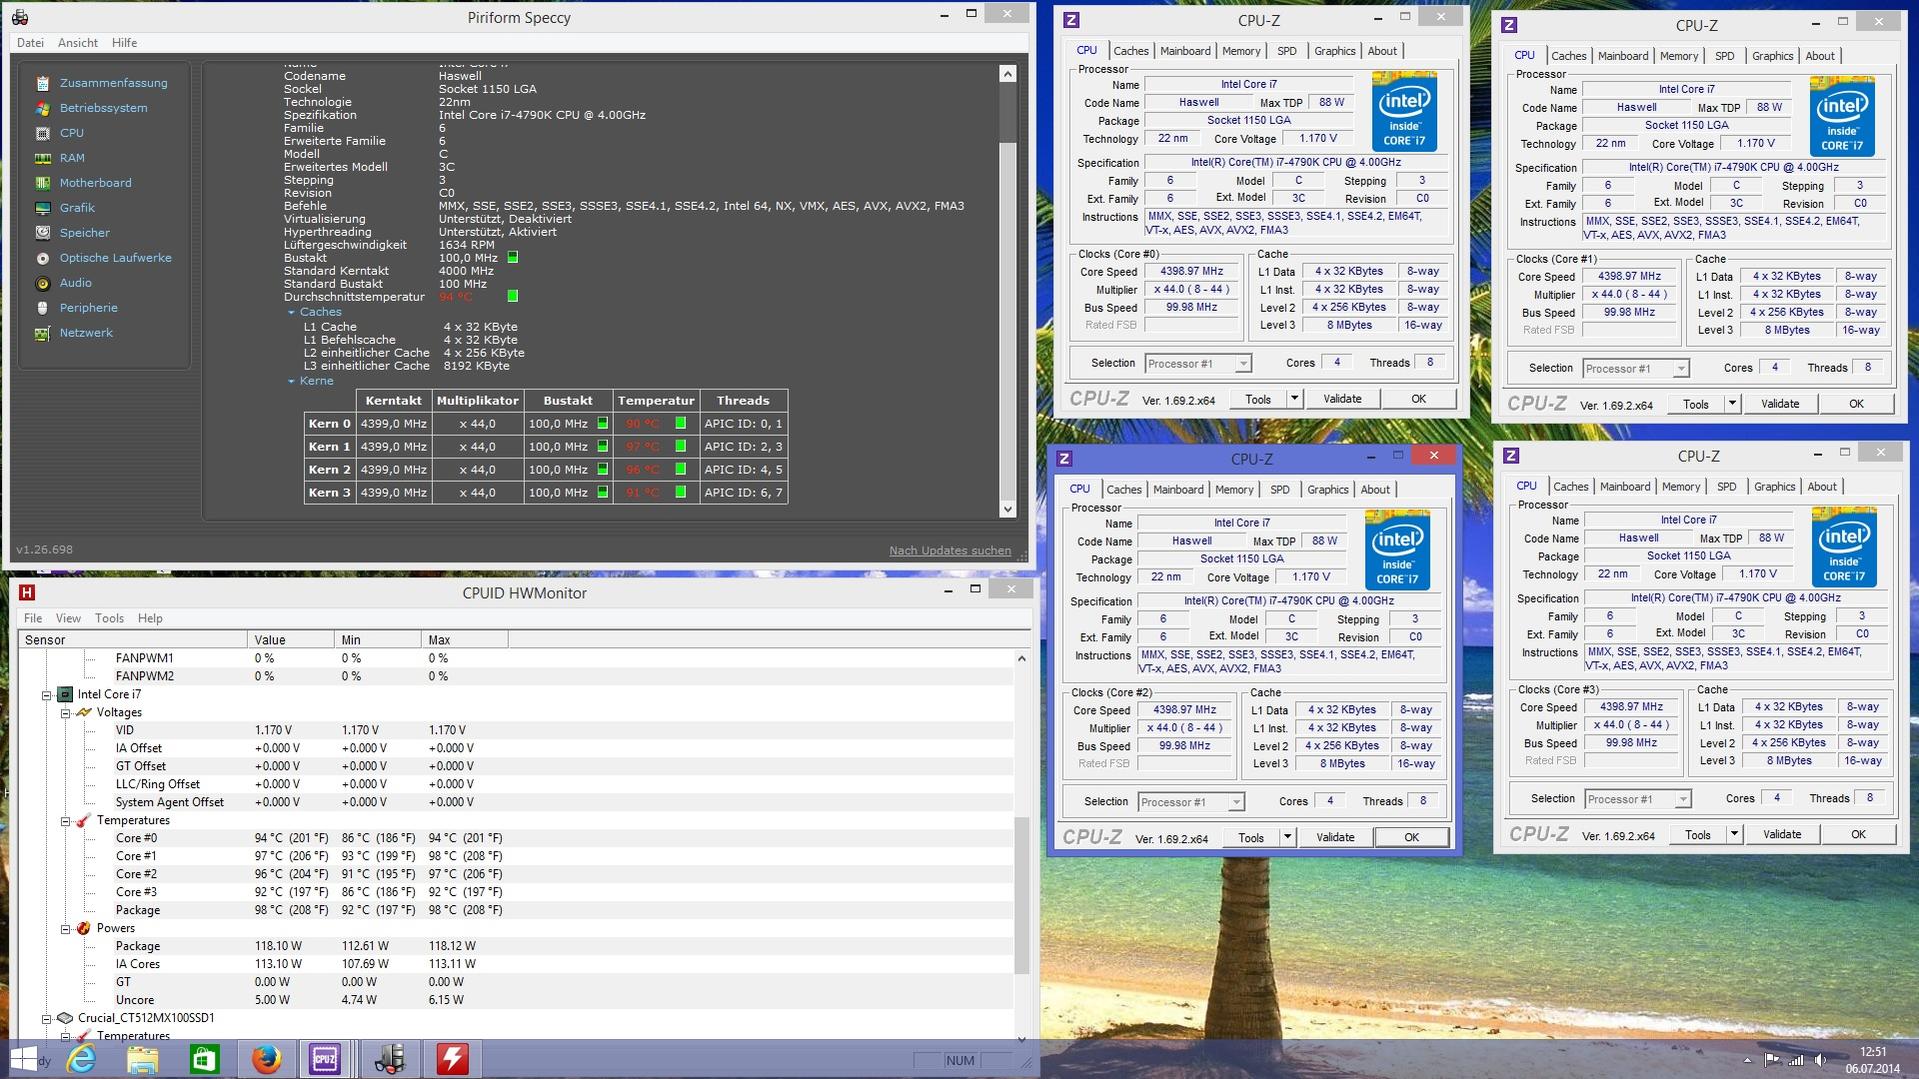Image resolution: width=1919 pixels, height=1079 pixels.
Task: Click the Sensor column header in HWMonitor
Action: 133,640
